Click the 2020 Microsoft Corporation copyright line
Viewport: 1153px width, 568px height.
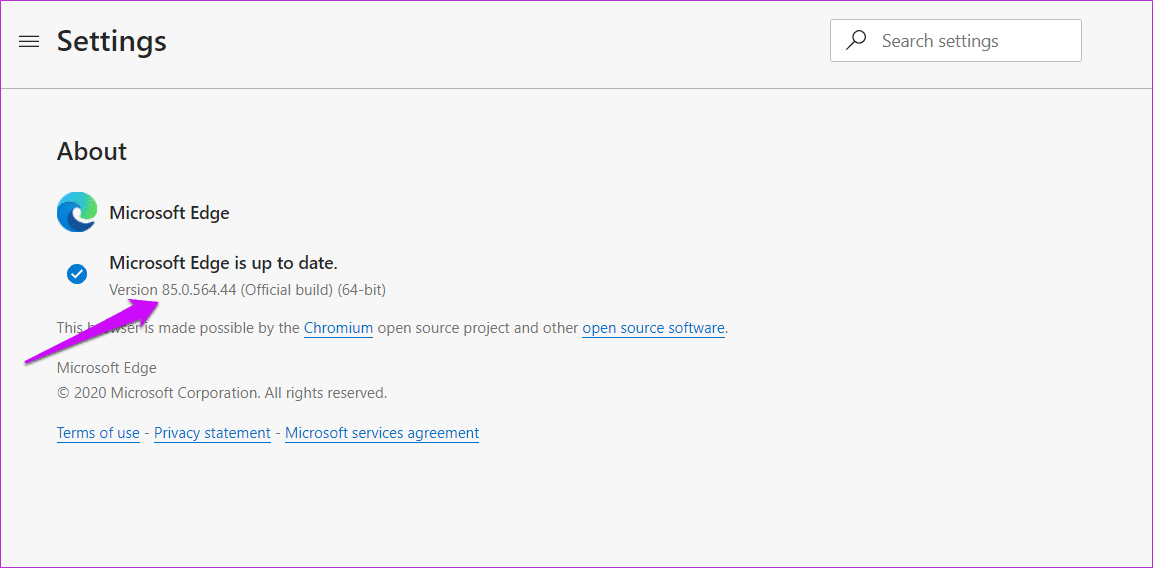pyautogui.click(x=222, y=394)
